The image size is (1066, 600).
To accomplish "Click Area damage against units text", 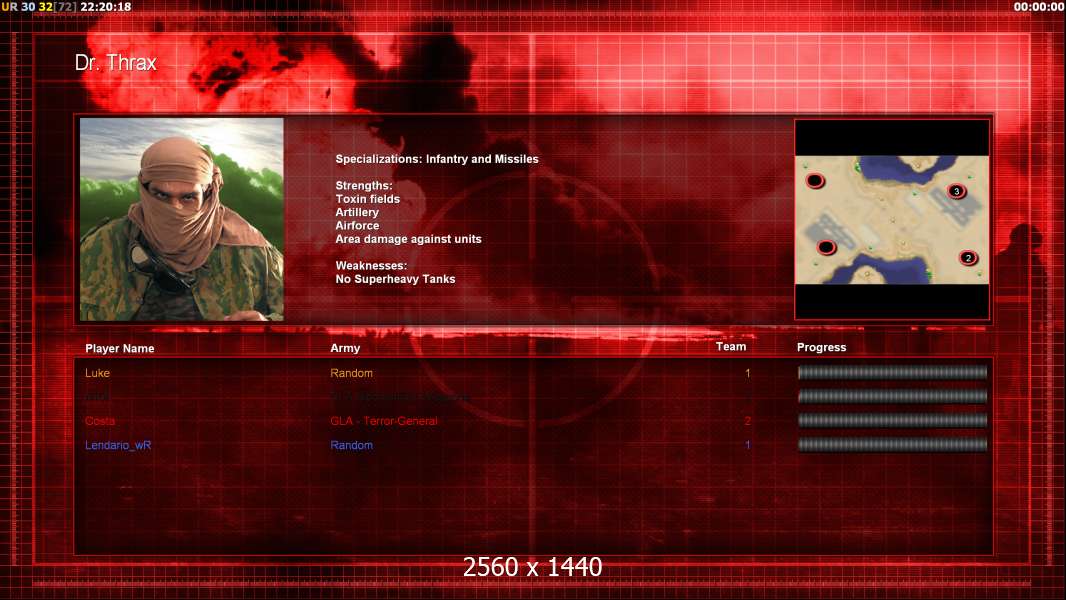I will tap(408, 239).
